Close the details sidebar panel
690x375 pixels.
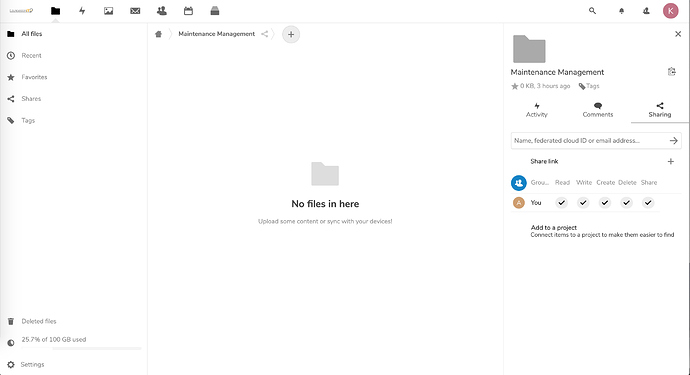pyautogui.click(x=678, y=34)
